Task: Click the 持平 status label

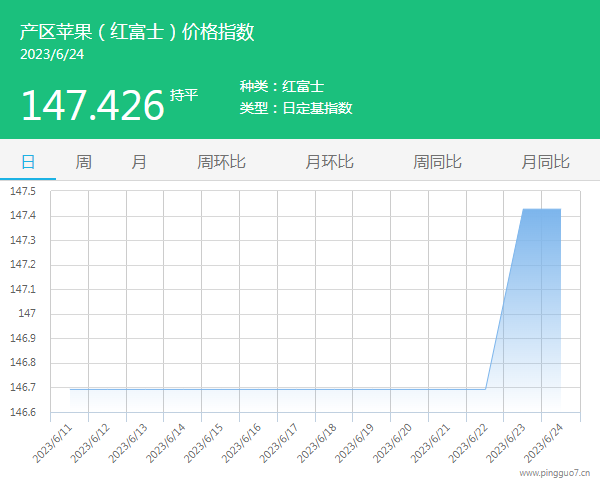Action: [184, 95]
